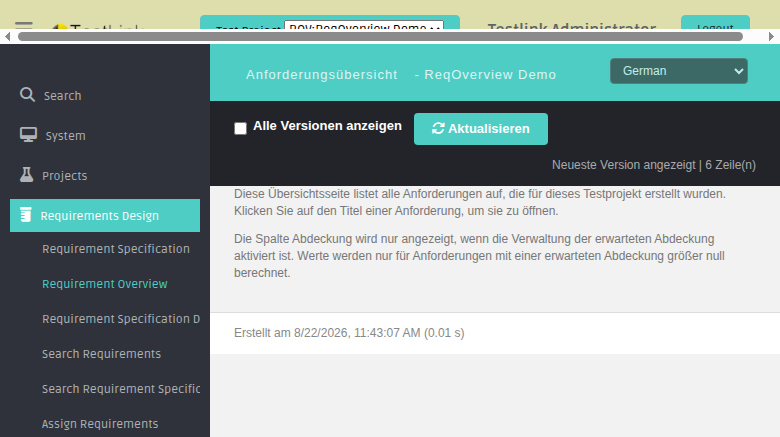Enable the Alle Versionen anzeigen checkbox
Screen dimensions: 780x437
240,128
